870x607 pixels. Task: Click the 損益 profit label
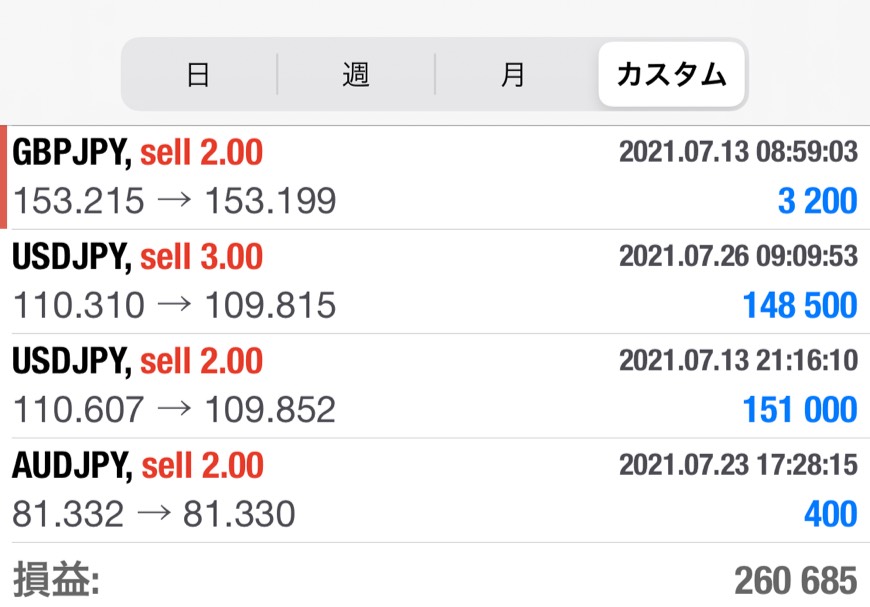tap(56, 580)
